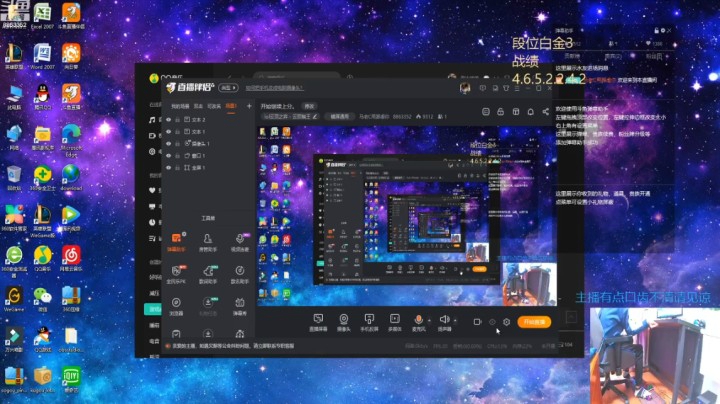Click the share icon above the preview
This screenshot has height=404, width=720.
[546, 112]
